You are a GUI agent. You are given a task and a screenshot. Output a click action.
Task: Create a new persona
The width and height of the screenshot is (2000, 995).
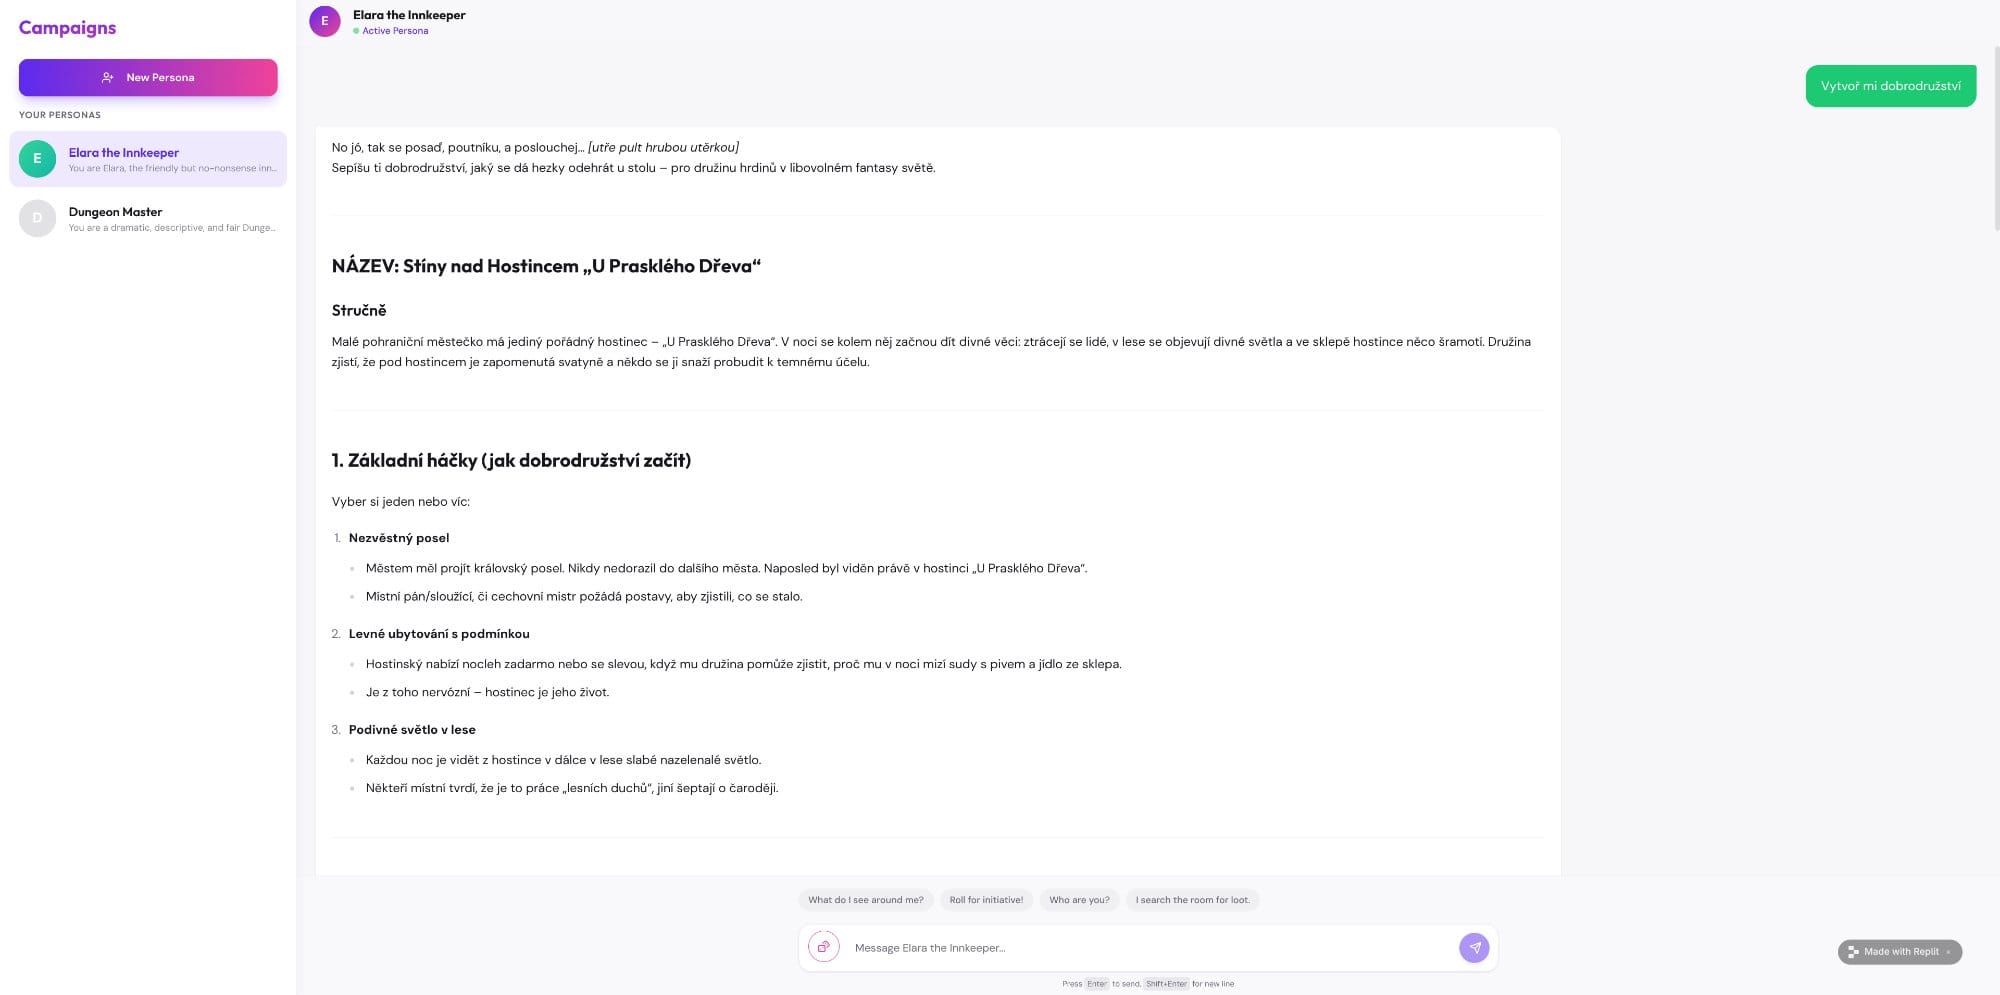[148, 77]
